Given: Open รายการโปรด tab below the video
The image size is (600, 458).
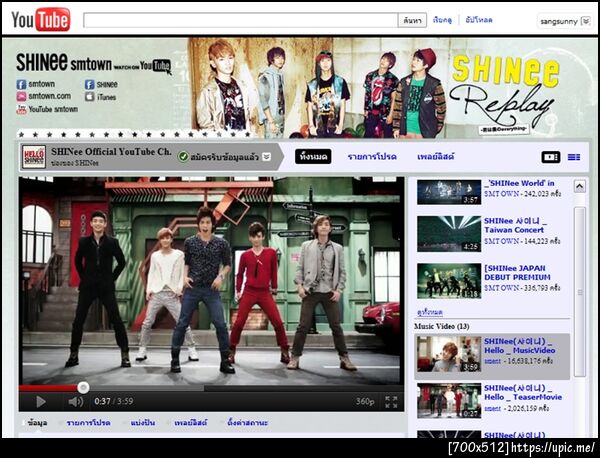Looking at the screenshot, I should coord(88,423).
